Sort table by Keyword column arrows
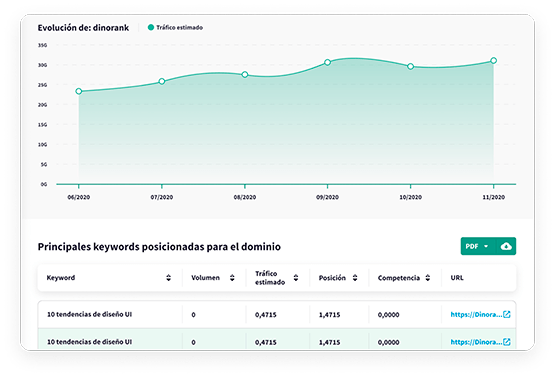Viewport: 555px width, 377px height. (168, 278)
